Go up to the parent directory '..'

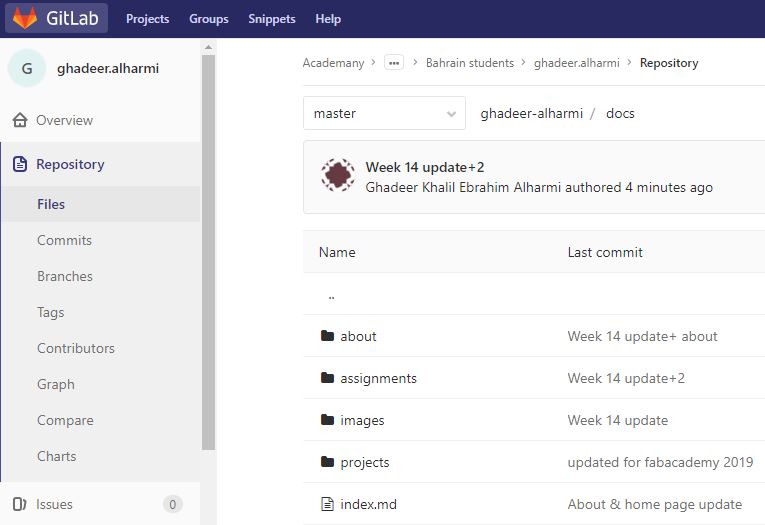tap(331, 297)
